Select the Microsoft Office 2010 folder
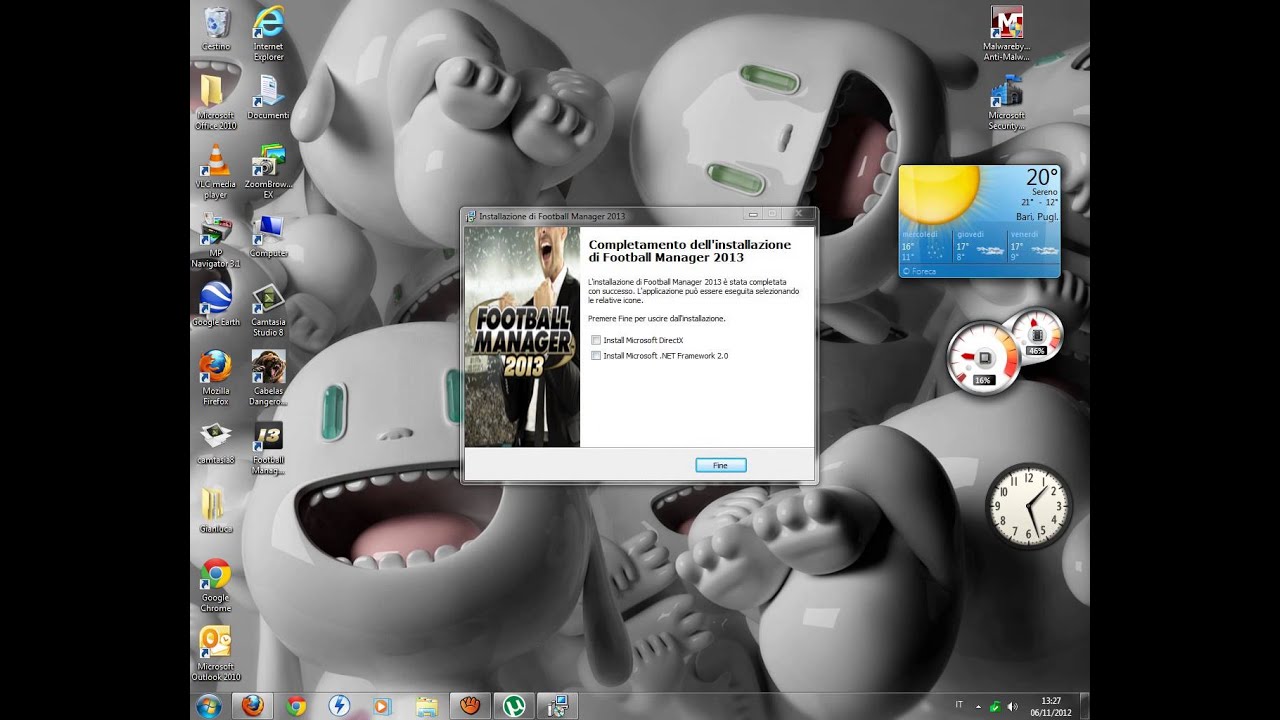Screen dimensions: 1280x720 [x=215, y=101]
